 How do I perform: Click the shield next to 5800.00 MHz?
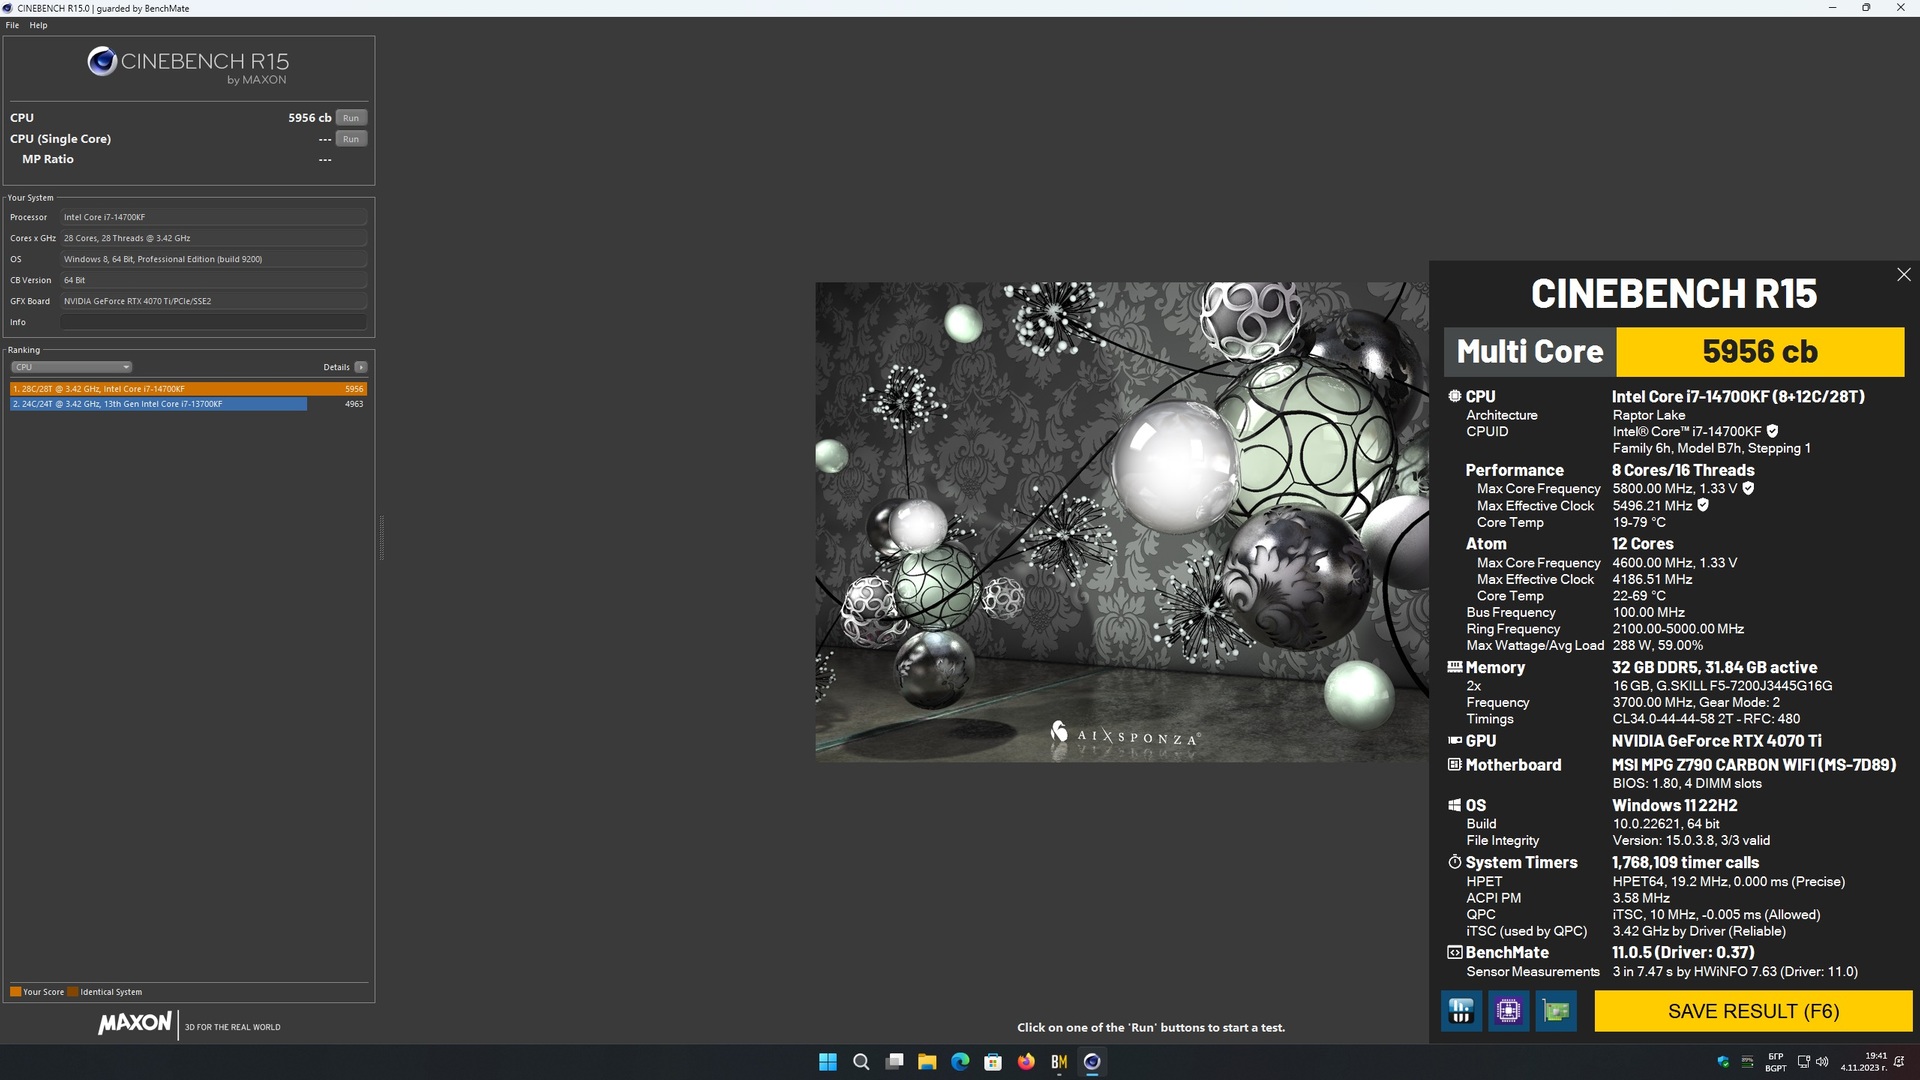[x=1748, y=489]
